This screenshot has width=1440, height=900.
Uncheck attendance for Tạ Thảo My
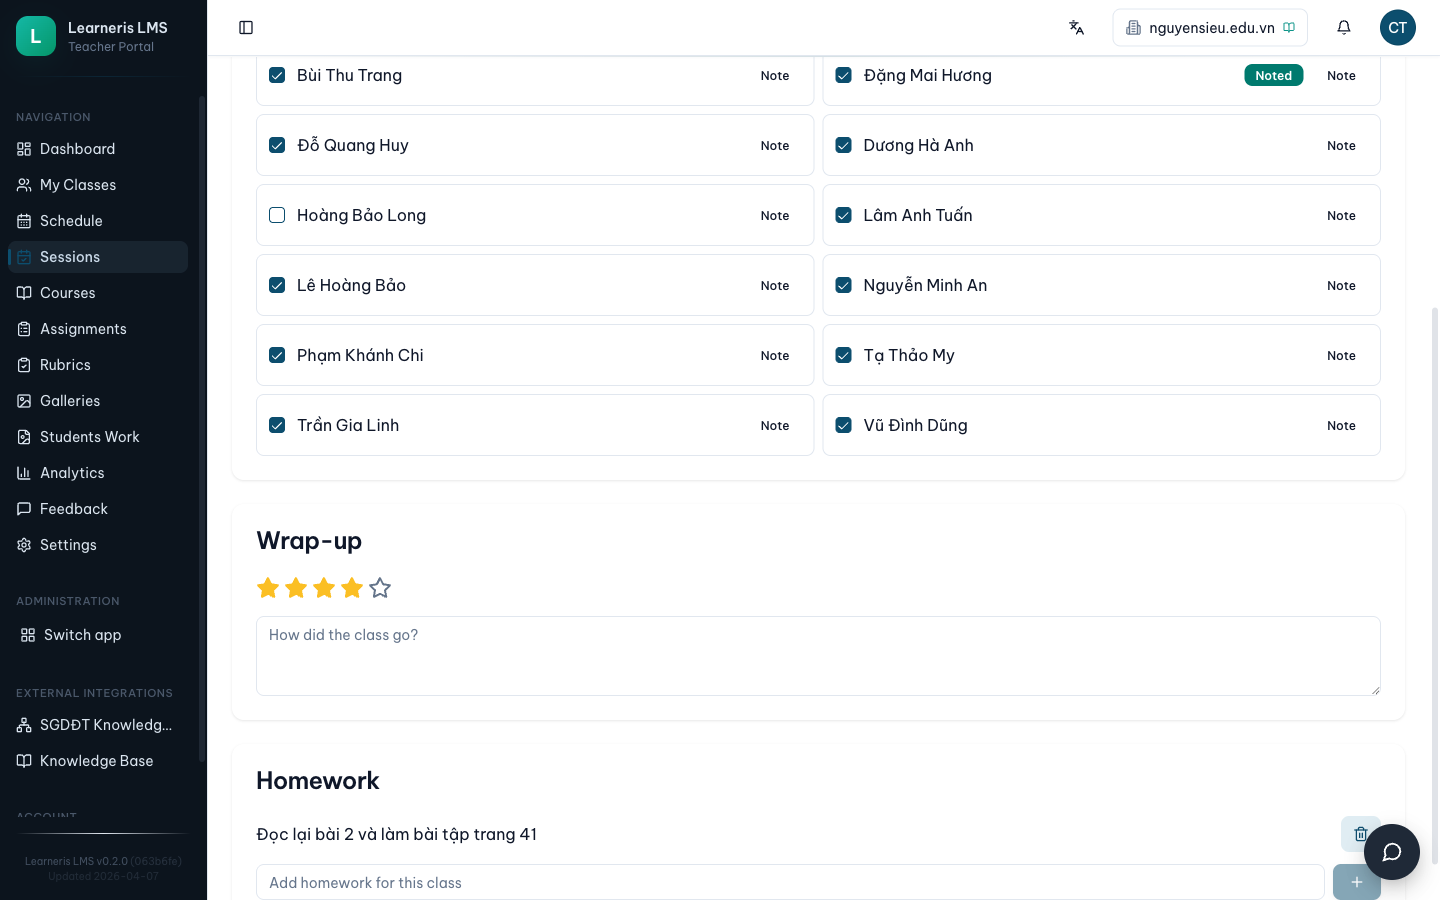click(x=844, y=355)
